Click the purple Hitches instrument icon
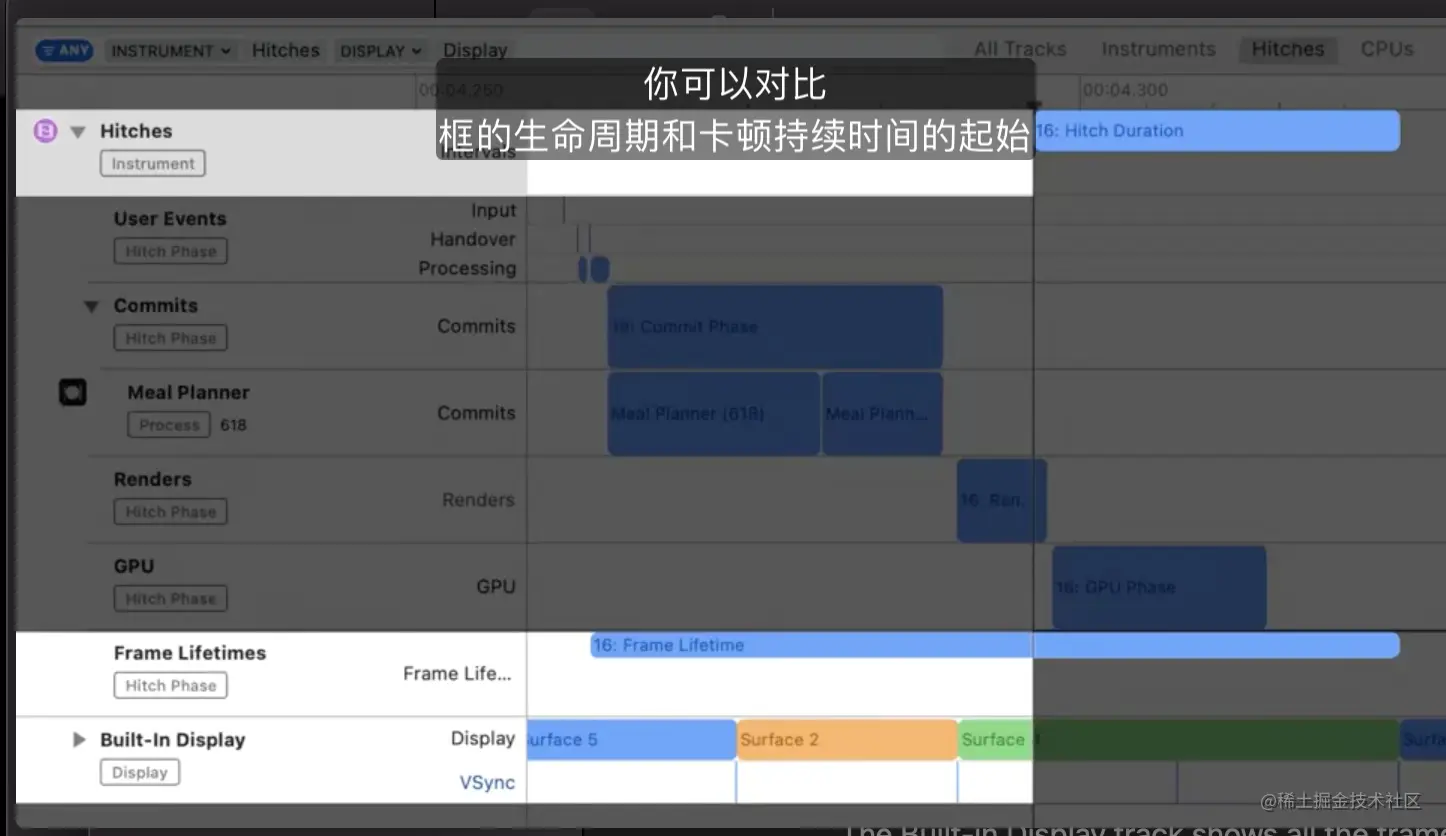Viewport: 1446px width, 836px height. pyautogui.click(x=46, y=131)
